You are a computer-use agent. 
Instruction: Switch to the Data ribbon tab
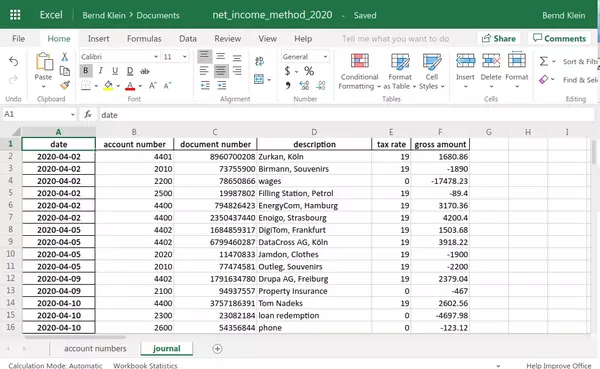coord(188,39)
